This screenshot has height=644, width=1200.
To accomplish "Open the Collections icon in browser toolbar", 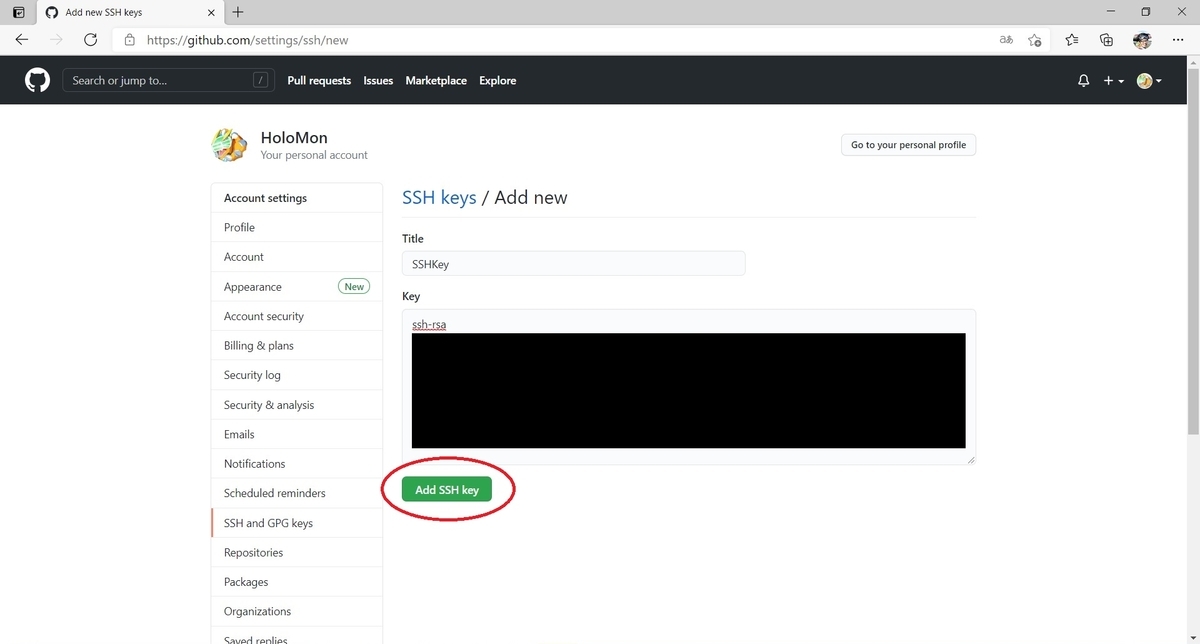I will click(1106, 40).
